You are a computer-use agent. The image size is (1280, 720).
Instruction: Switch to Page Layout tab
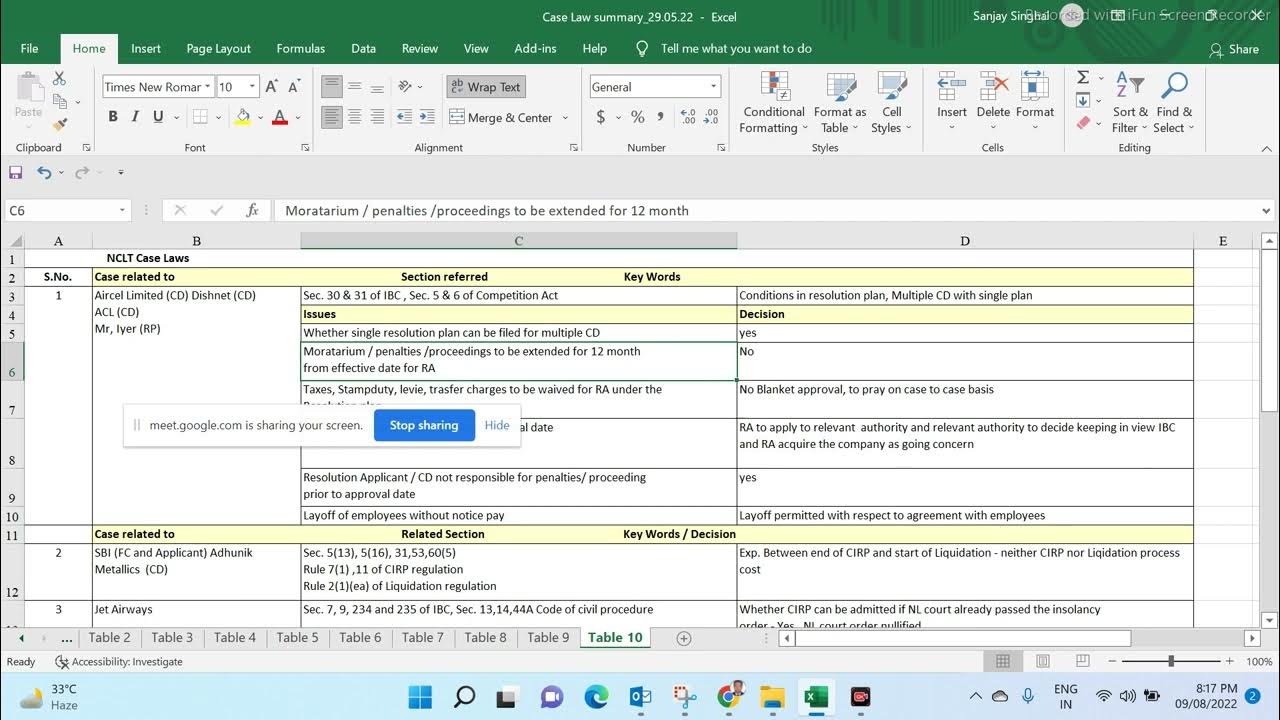[x=219, y=48]
